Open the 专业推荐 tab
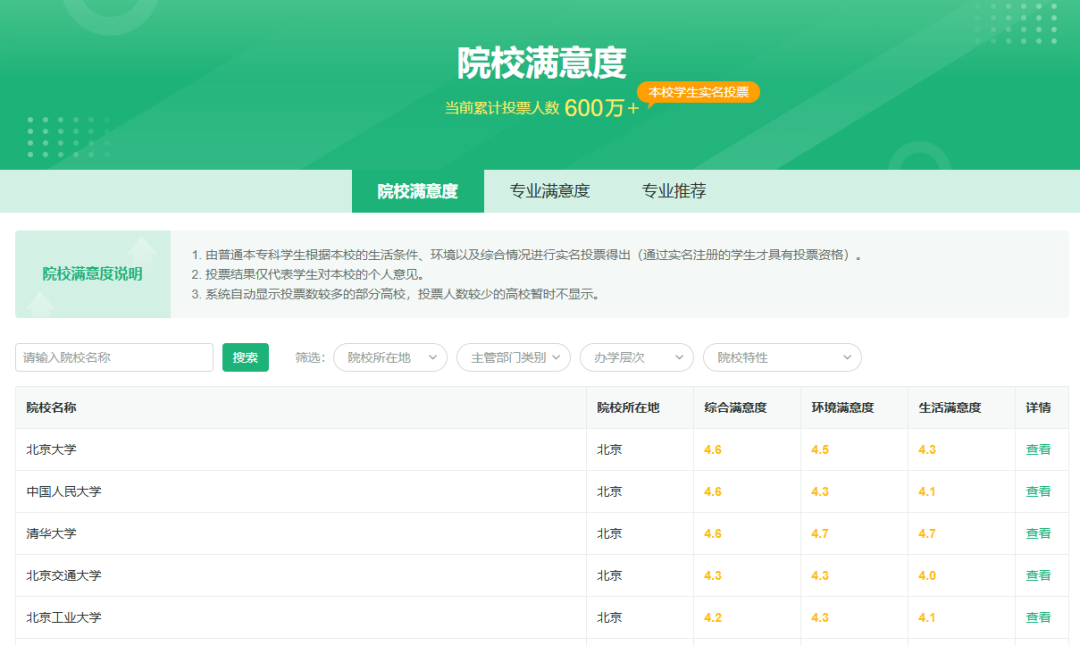1080x646 pixels. click(x=674, y=191)
